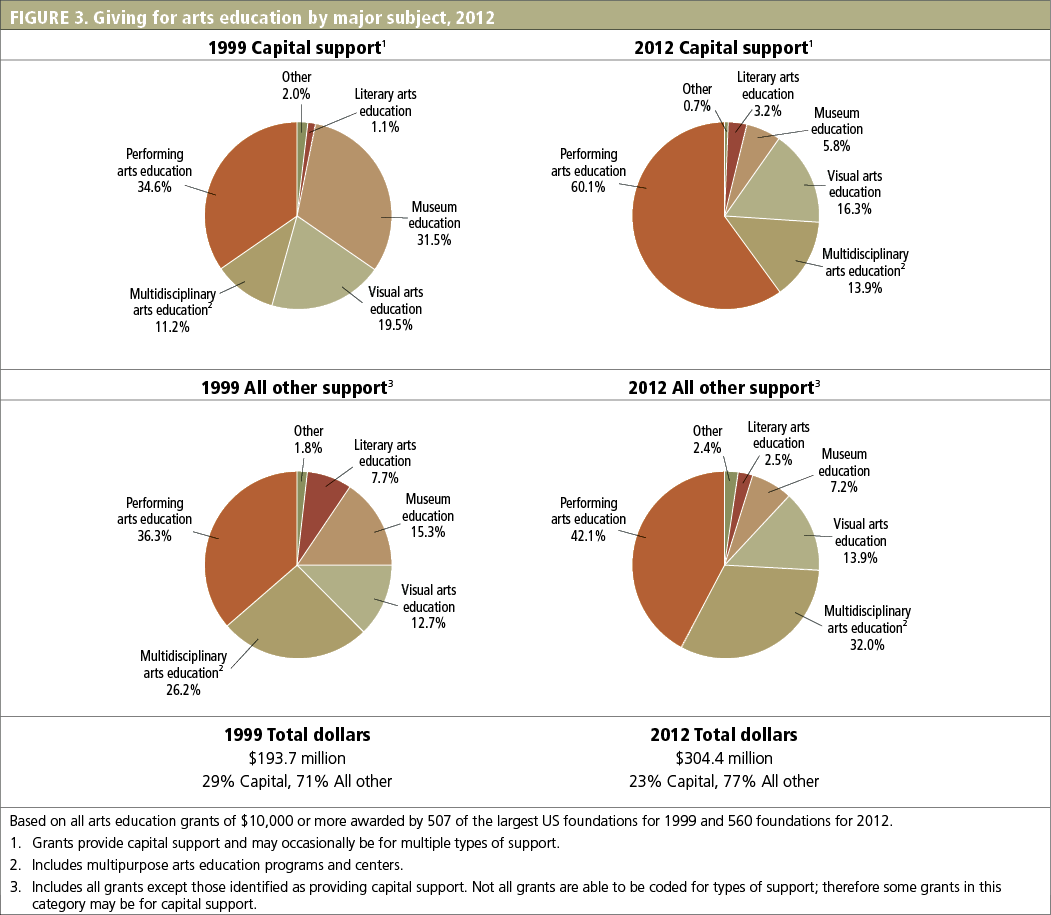This screenshot has width=1051, height=915.
Task: Click the Performing arts education 36.3% label
Action: 154,520
